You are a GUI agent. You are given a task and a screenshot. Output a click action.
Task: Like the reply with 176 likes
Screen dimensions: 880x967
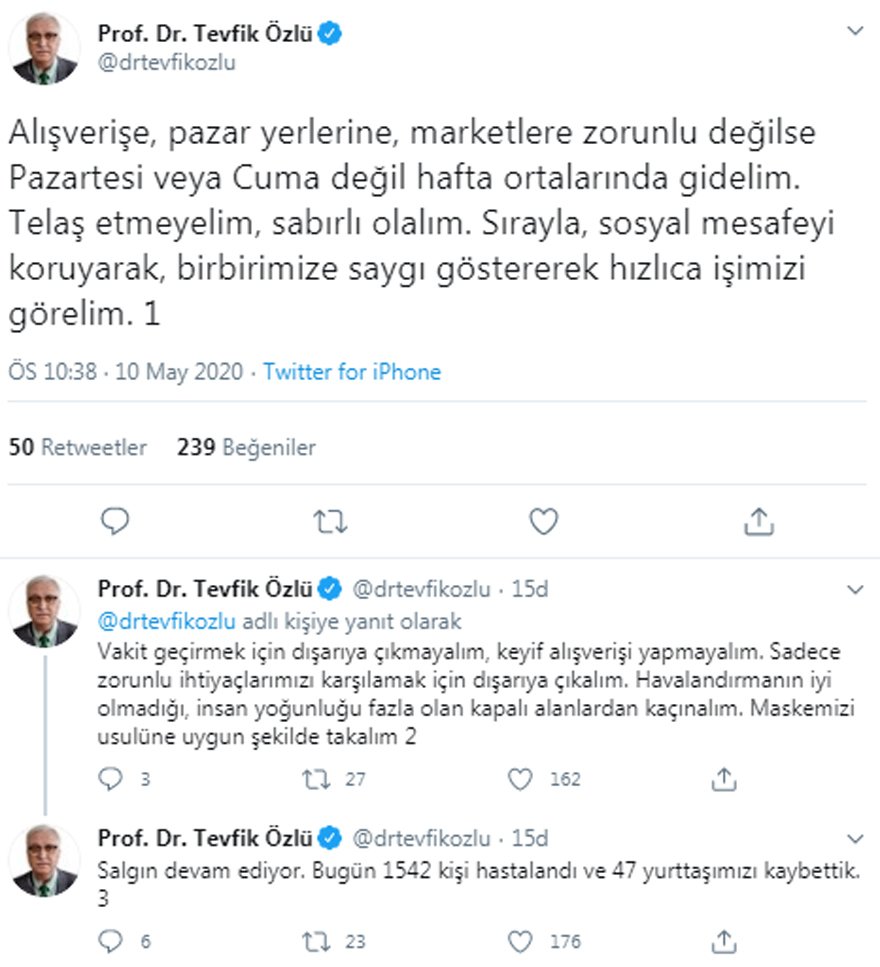pyautogui.click(x=521, y=941)
